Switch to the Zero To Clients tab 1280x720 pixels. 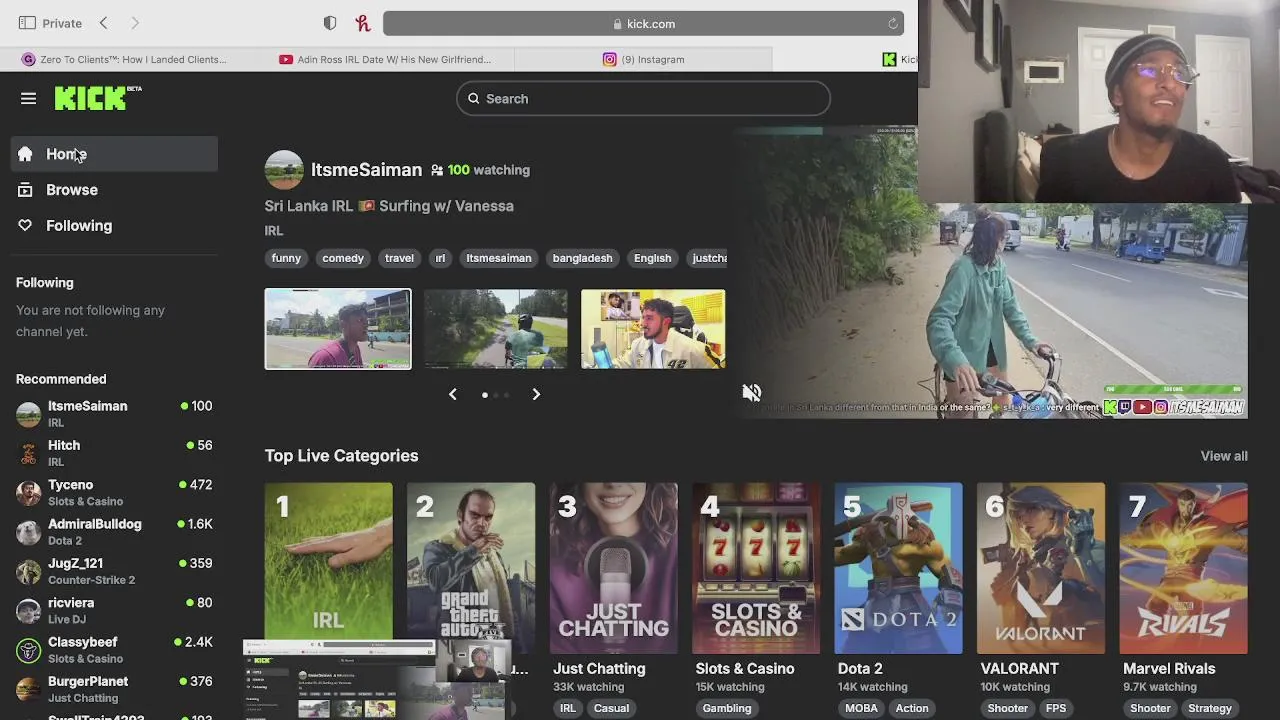click(x=125, y=59)
